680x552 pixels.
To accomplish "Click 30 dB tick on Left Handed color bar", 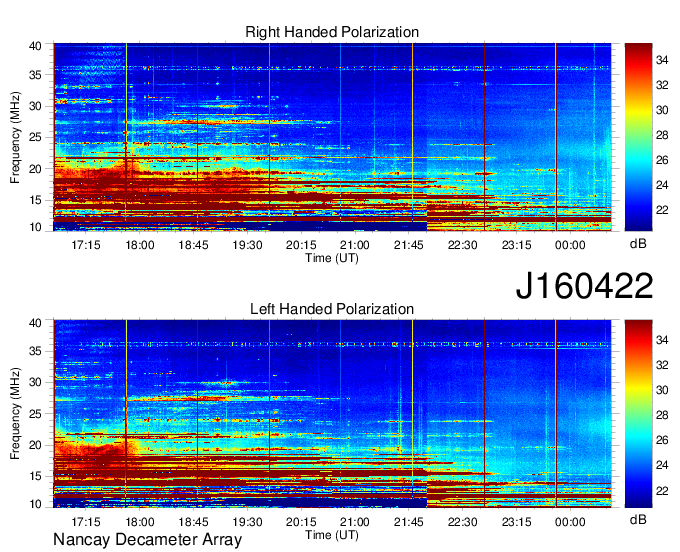I will pos(662,390).
